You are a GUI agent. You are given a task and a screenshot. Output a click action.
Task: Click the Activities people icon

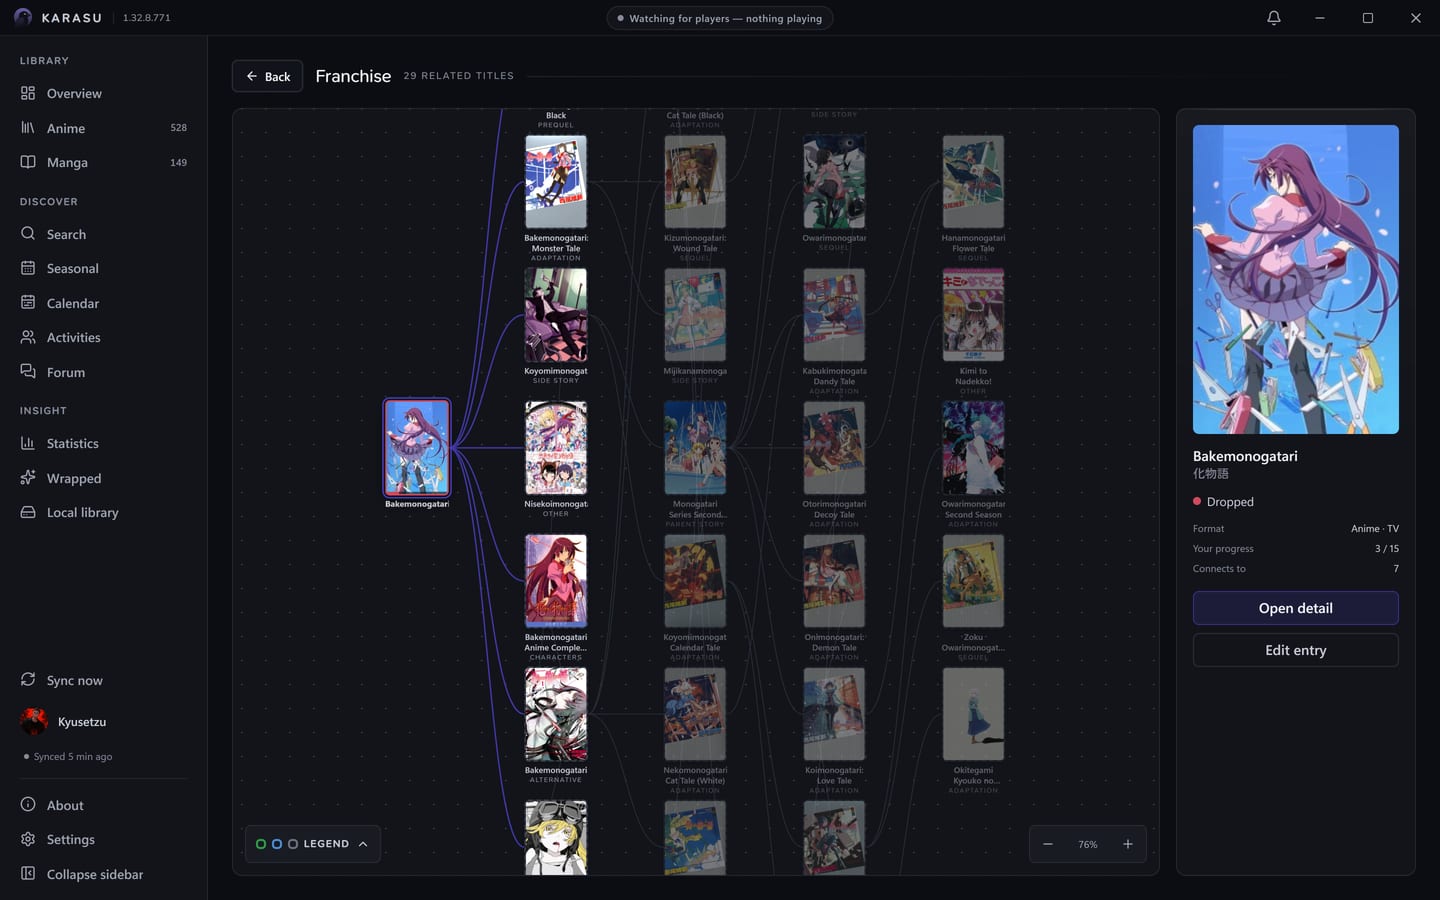pyautogui.click(x=28, y=337)
